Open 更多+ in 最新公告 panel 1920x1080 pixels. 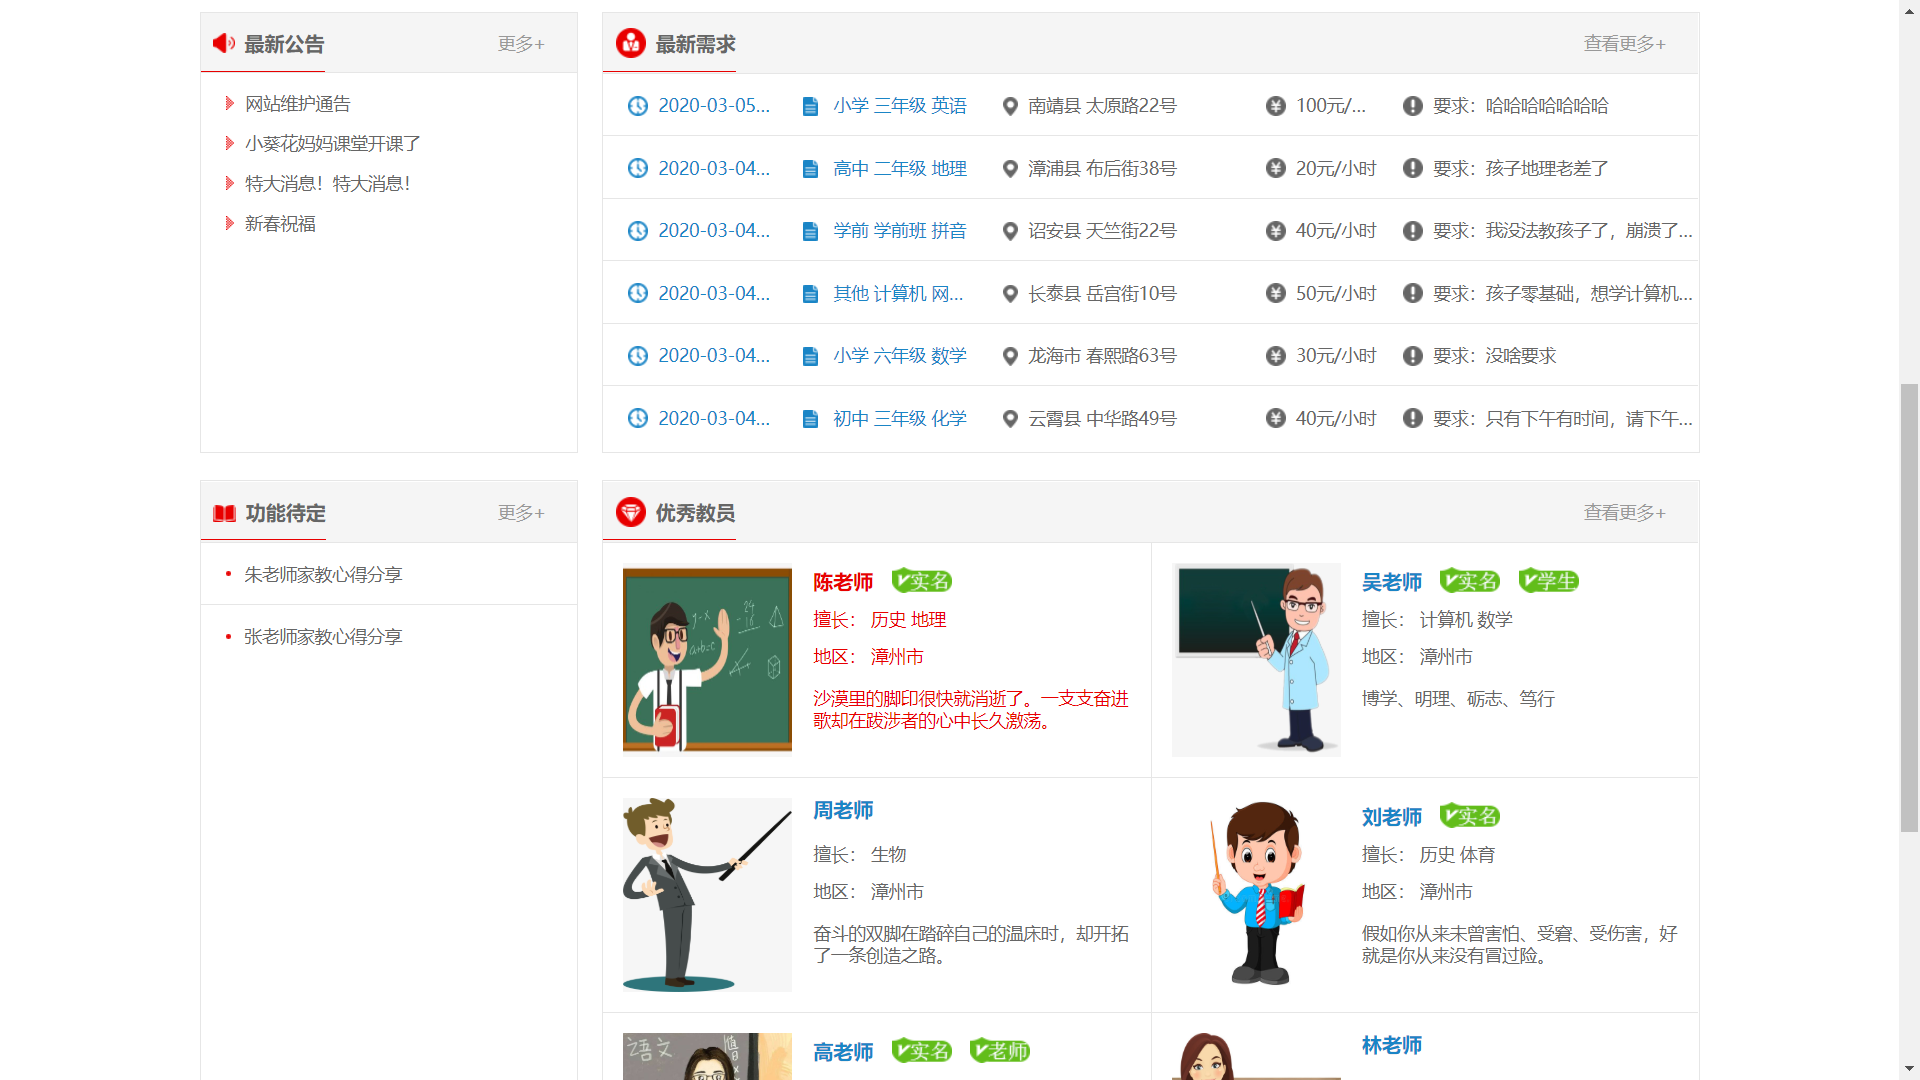(521, 44)
